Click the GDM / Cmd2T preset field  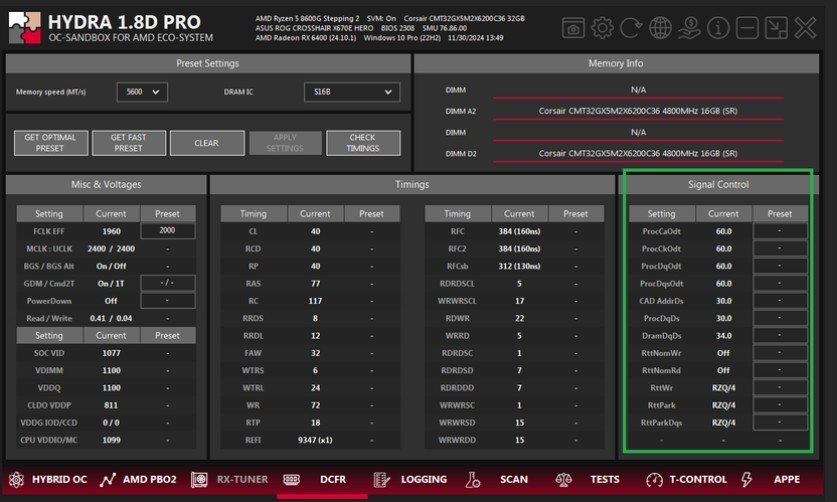pos(168,283)
